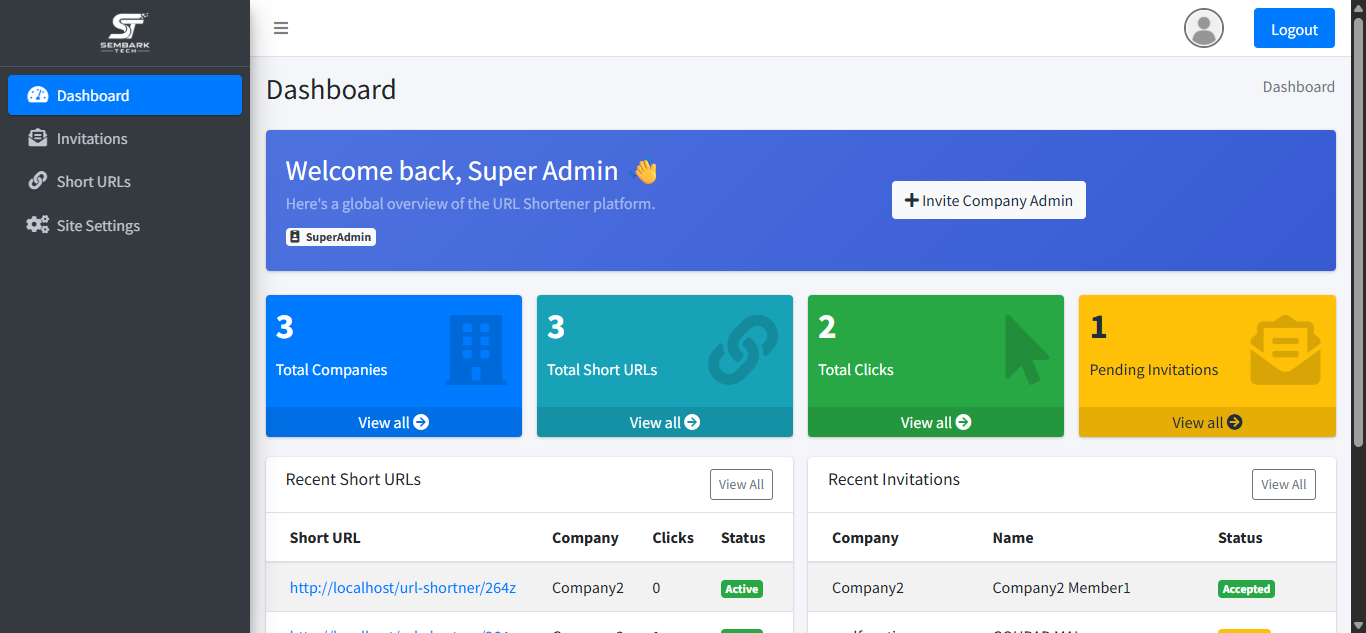View all under Total Clicks card
The image size is (1366, 633).
click(936, 422)
